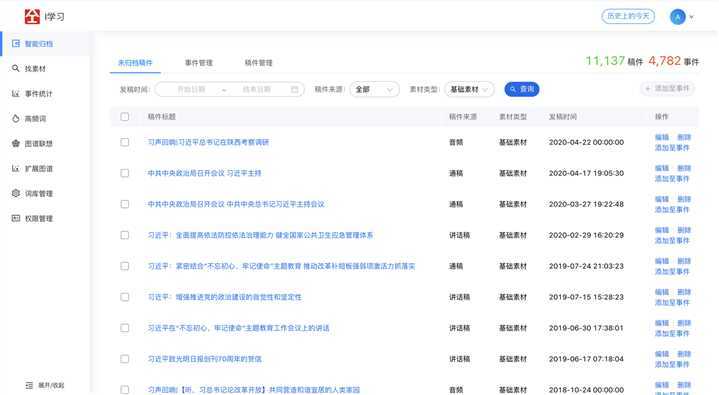Open 高频词 flame icon in sidebar
The width and height of the screenshot is (719, 395).
[16, 118]
